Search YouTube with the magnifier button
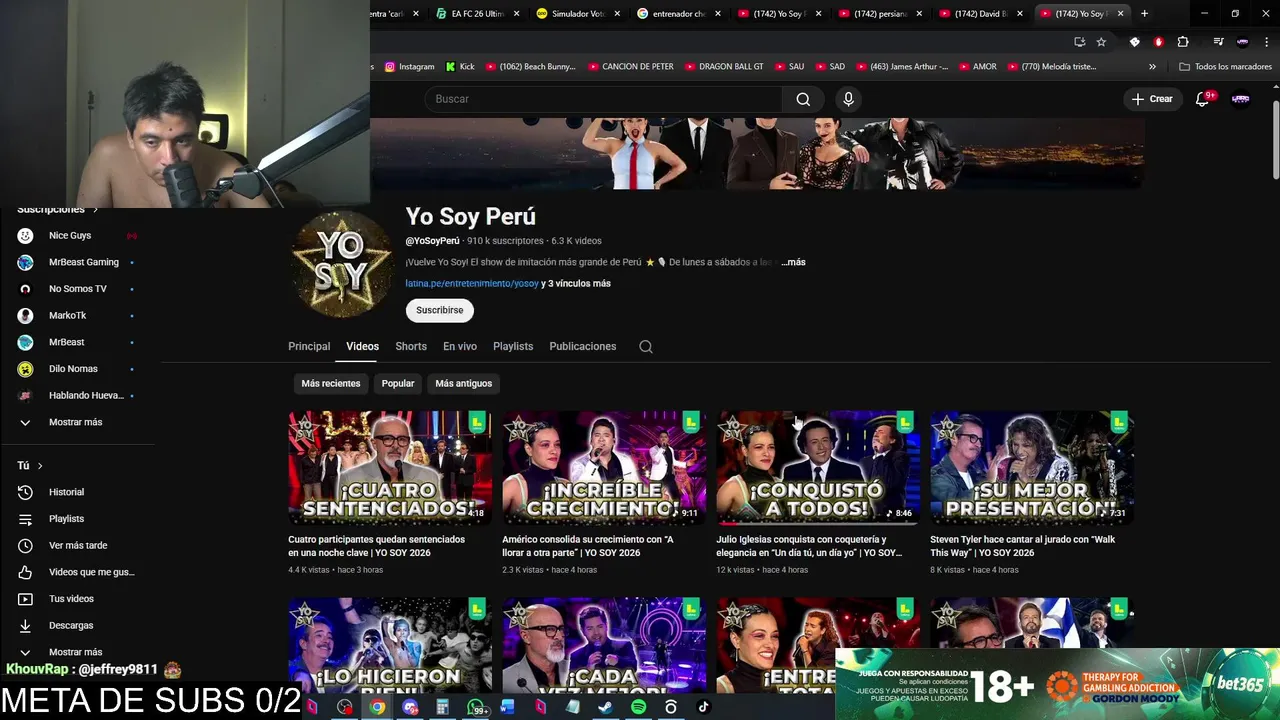 pyautogui.click(x=803, y=99)
